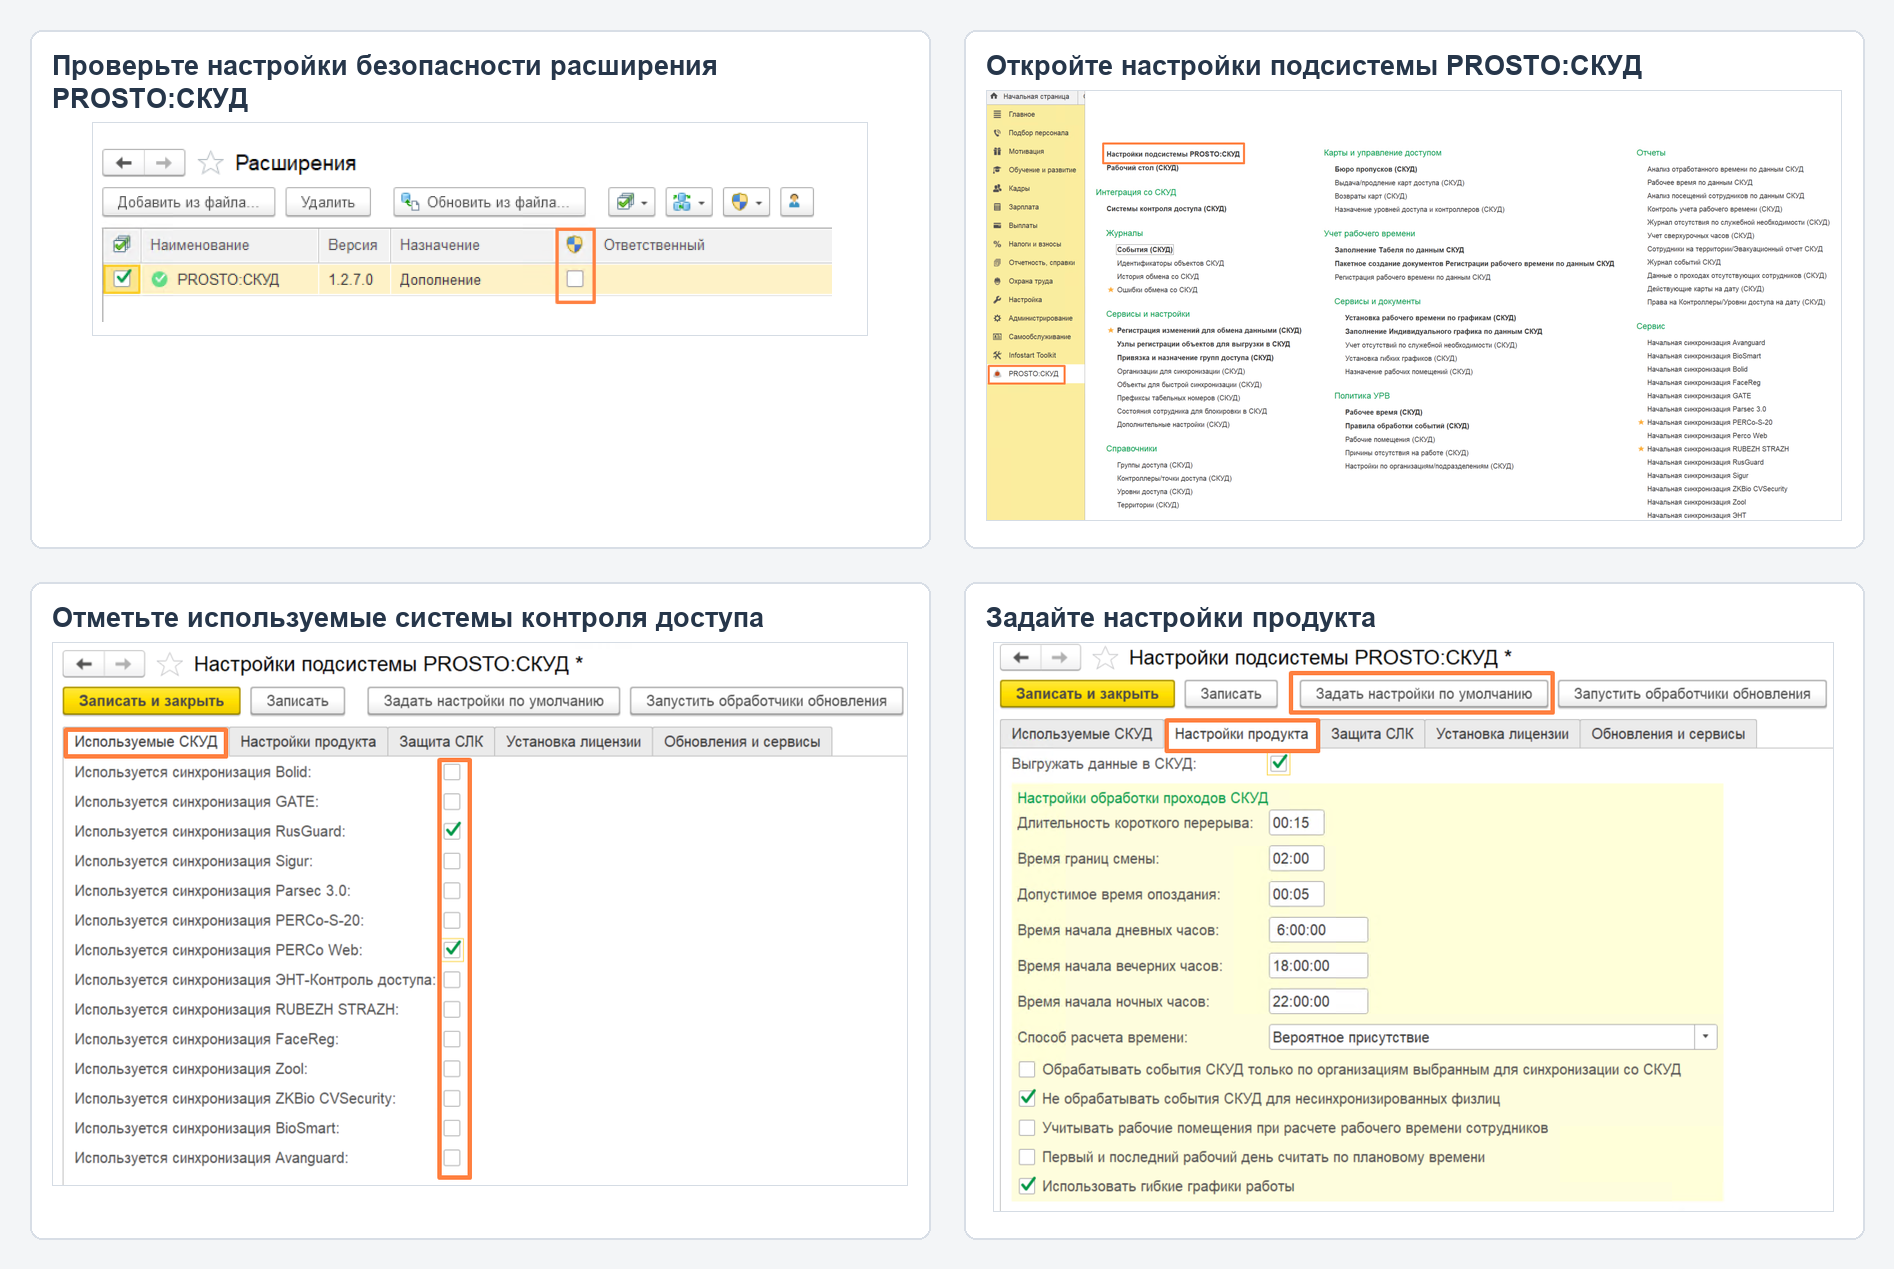This screenshot has height=1269, width=1894.
Task: Open the 'Настройки подсистемы PROSTO:СКУД' link
Action: [x=1173, y=154]
